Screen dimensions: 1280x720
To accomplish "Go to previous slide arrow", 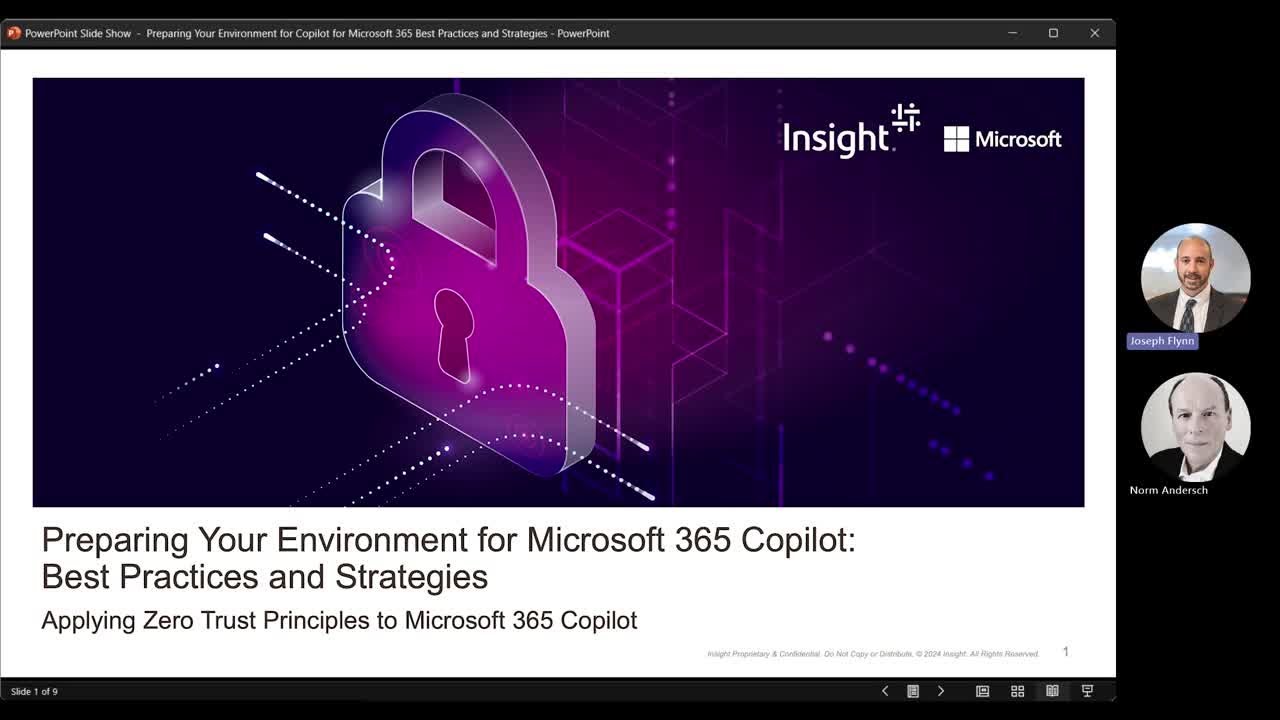I will coord(885,691).
